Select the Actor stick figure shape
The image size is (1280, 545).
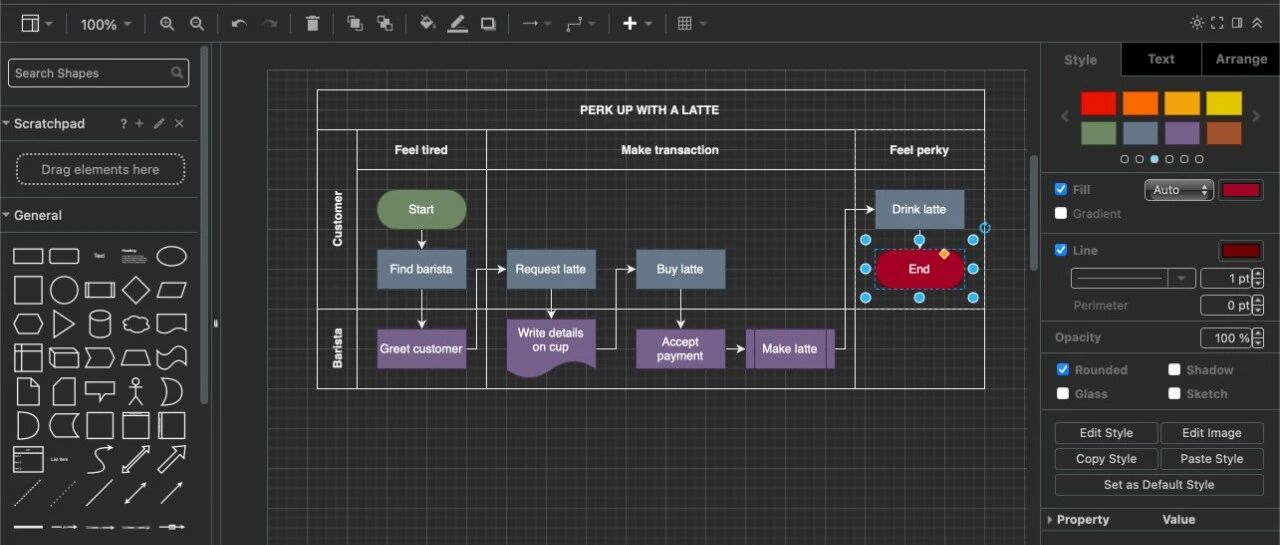136,391
